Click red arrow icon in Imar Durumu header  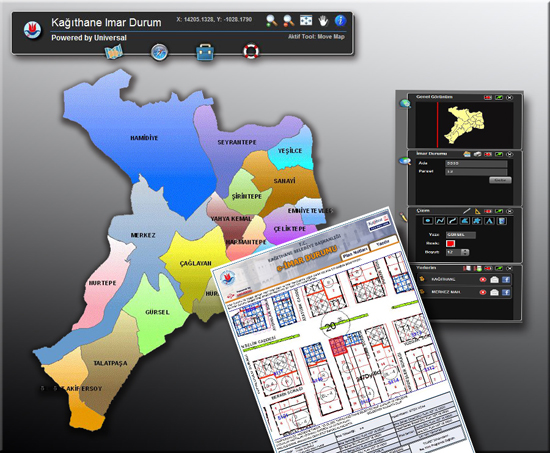pos(488,154)
